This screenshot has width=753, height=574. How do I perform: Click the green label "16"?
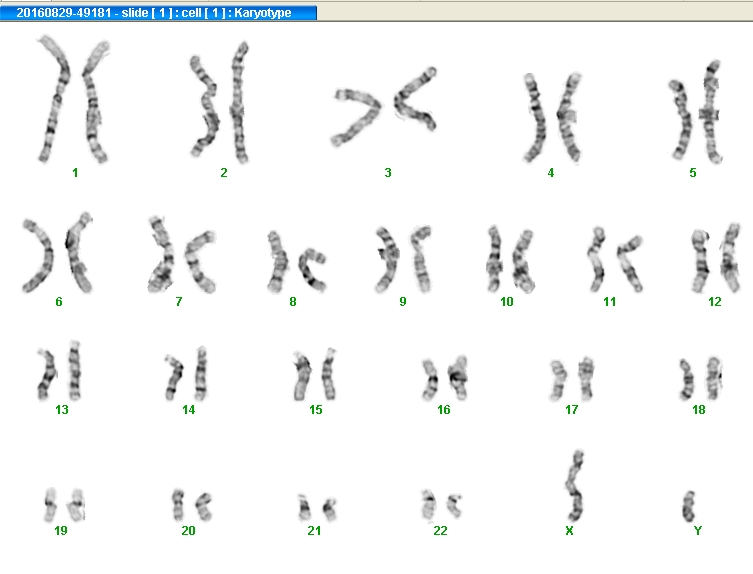coord(444,410)
